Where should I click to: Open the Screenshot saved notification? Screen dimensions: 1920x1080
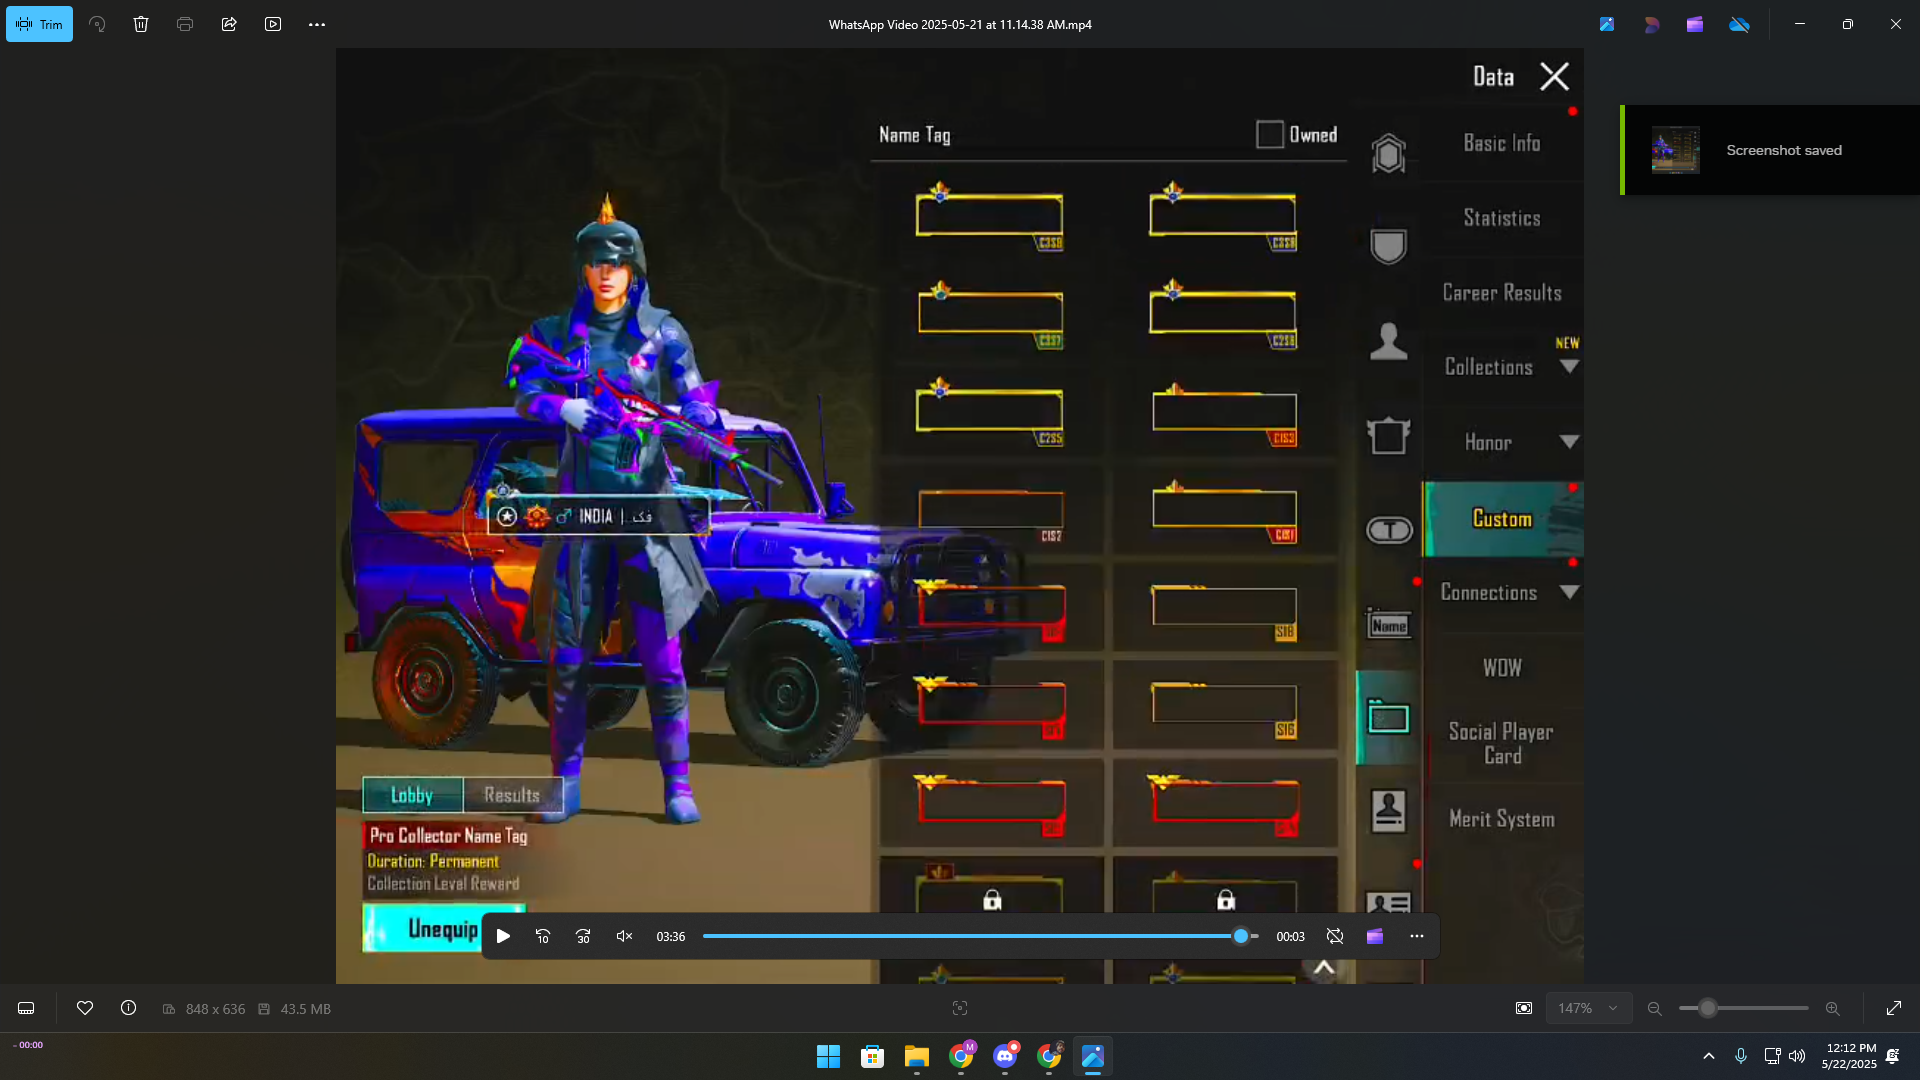[x=1770, y=150]
